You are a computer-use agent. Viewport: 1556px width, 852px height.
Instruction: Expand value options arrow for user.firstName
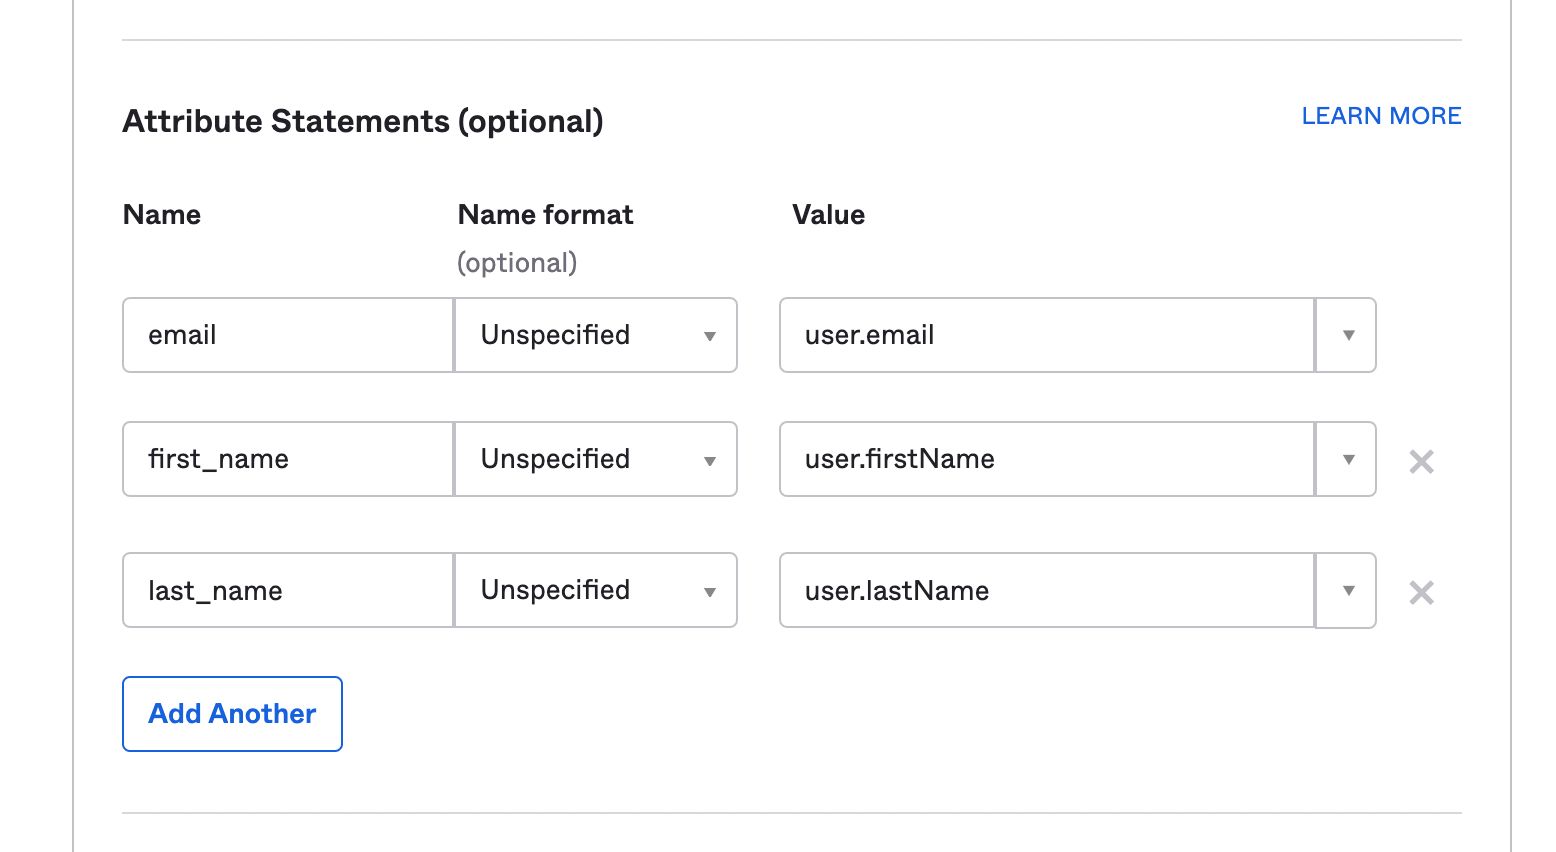tap(1347, 459)
